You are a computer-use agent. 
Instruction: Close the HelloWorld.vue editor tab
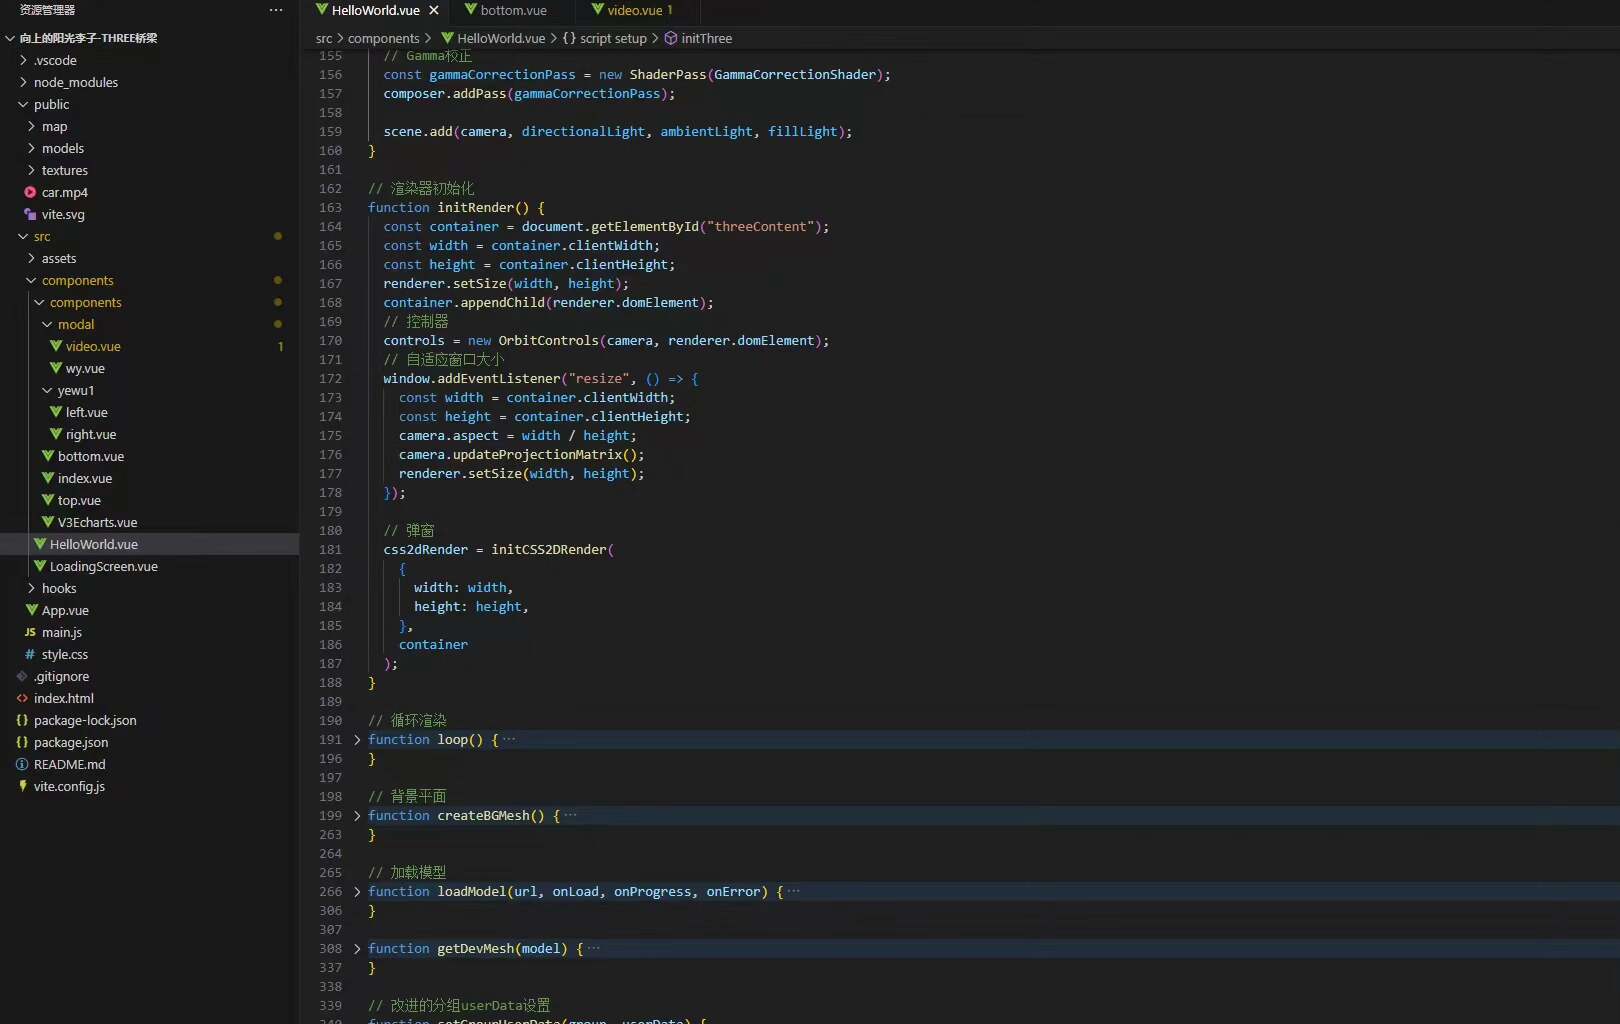434,10
